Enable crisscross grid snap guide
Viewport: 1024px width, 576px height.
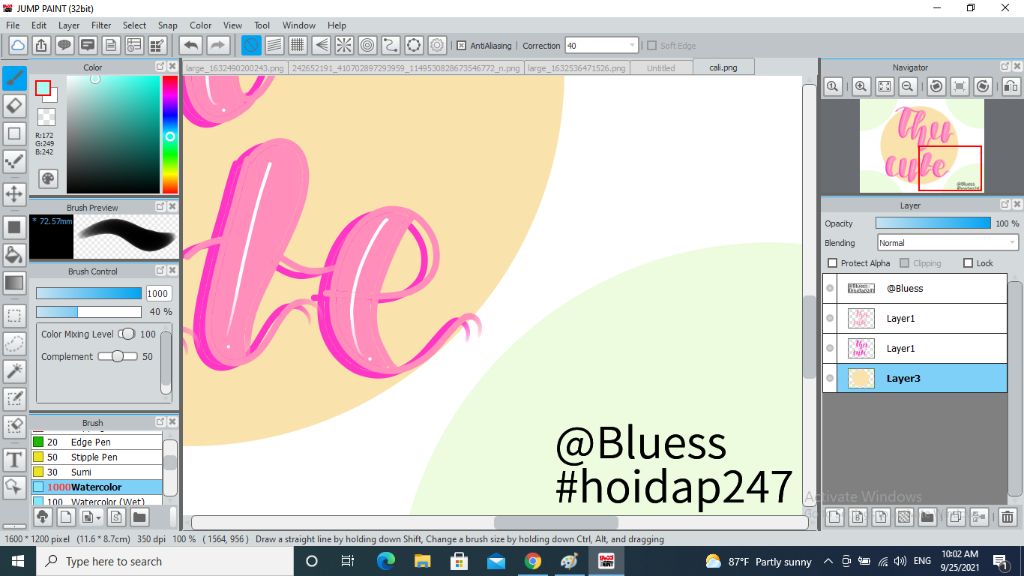pos(298,45)
